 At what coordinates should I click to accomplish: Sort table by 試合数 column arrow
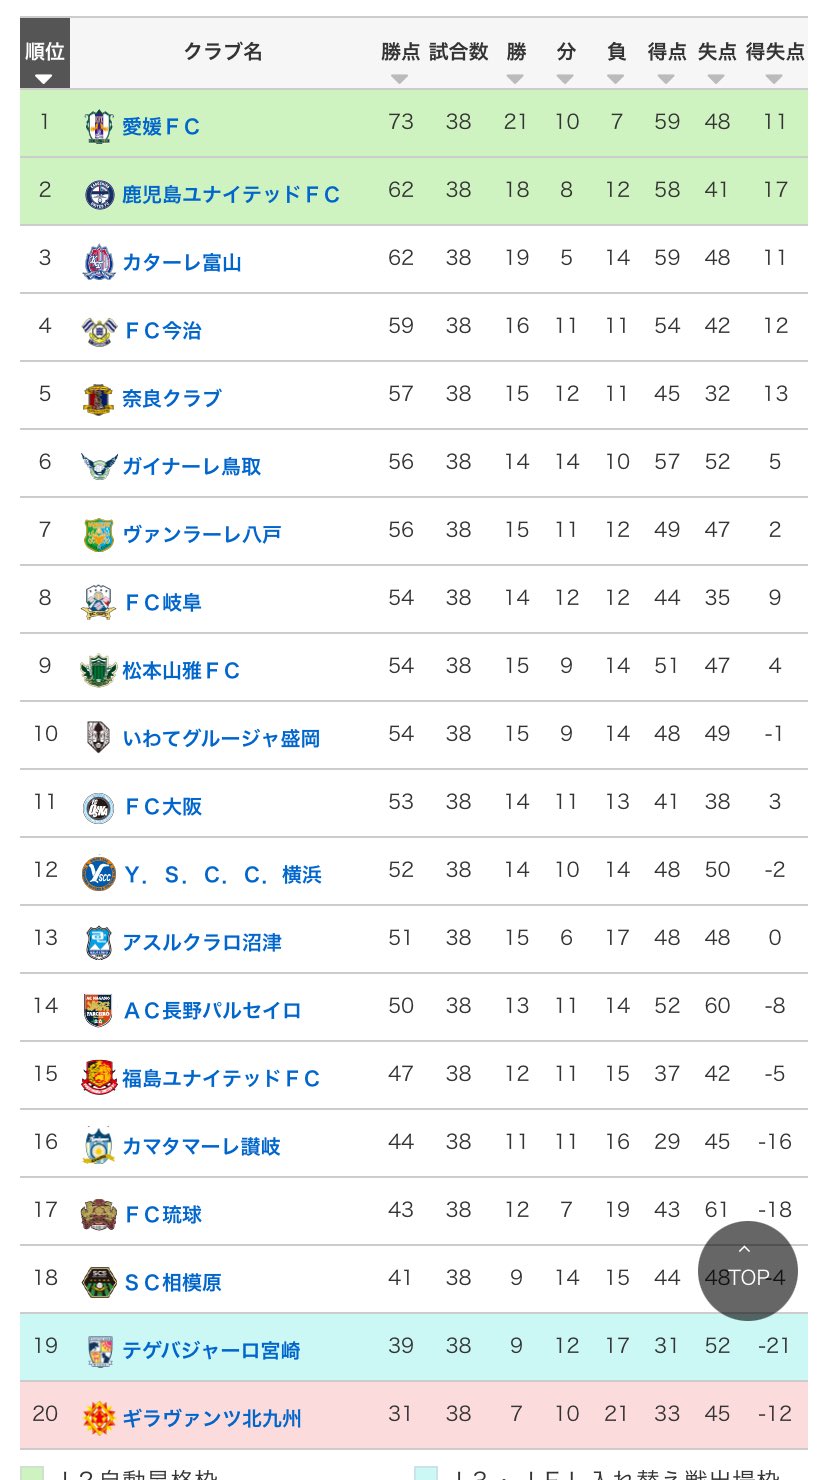point(459,79)
